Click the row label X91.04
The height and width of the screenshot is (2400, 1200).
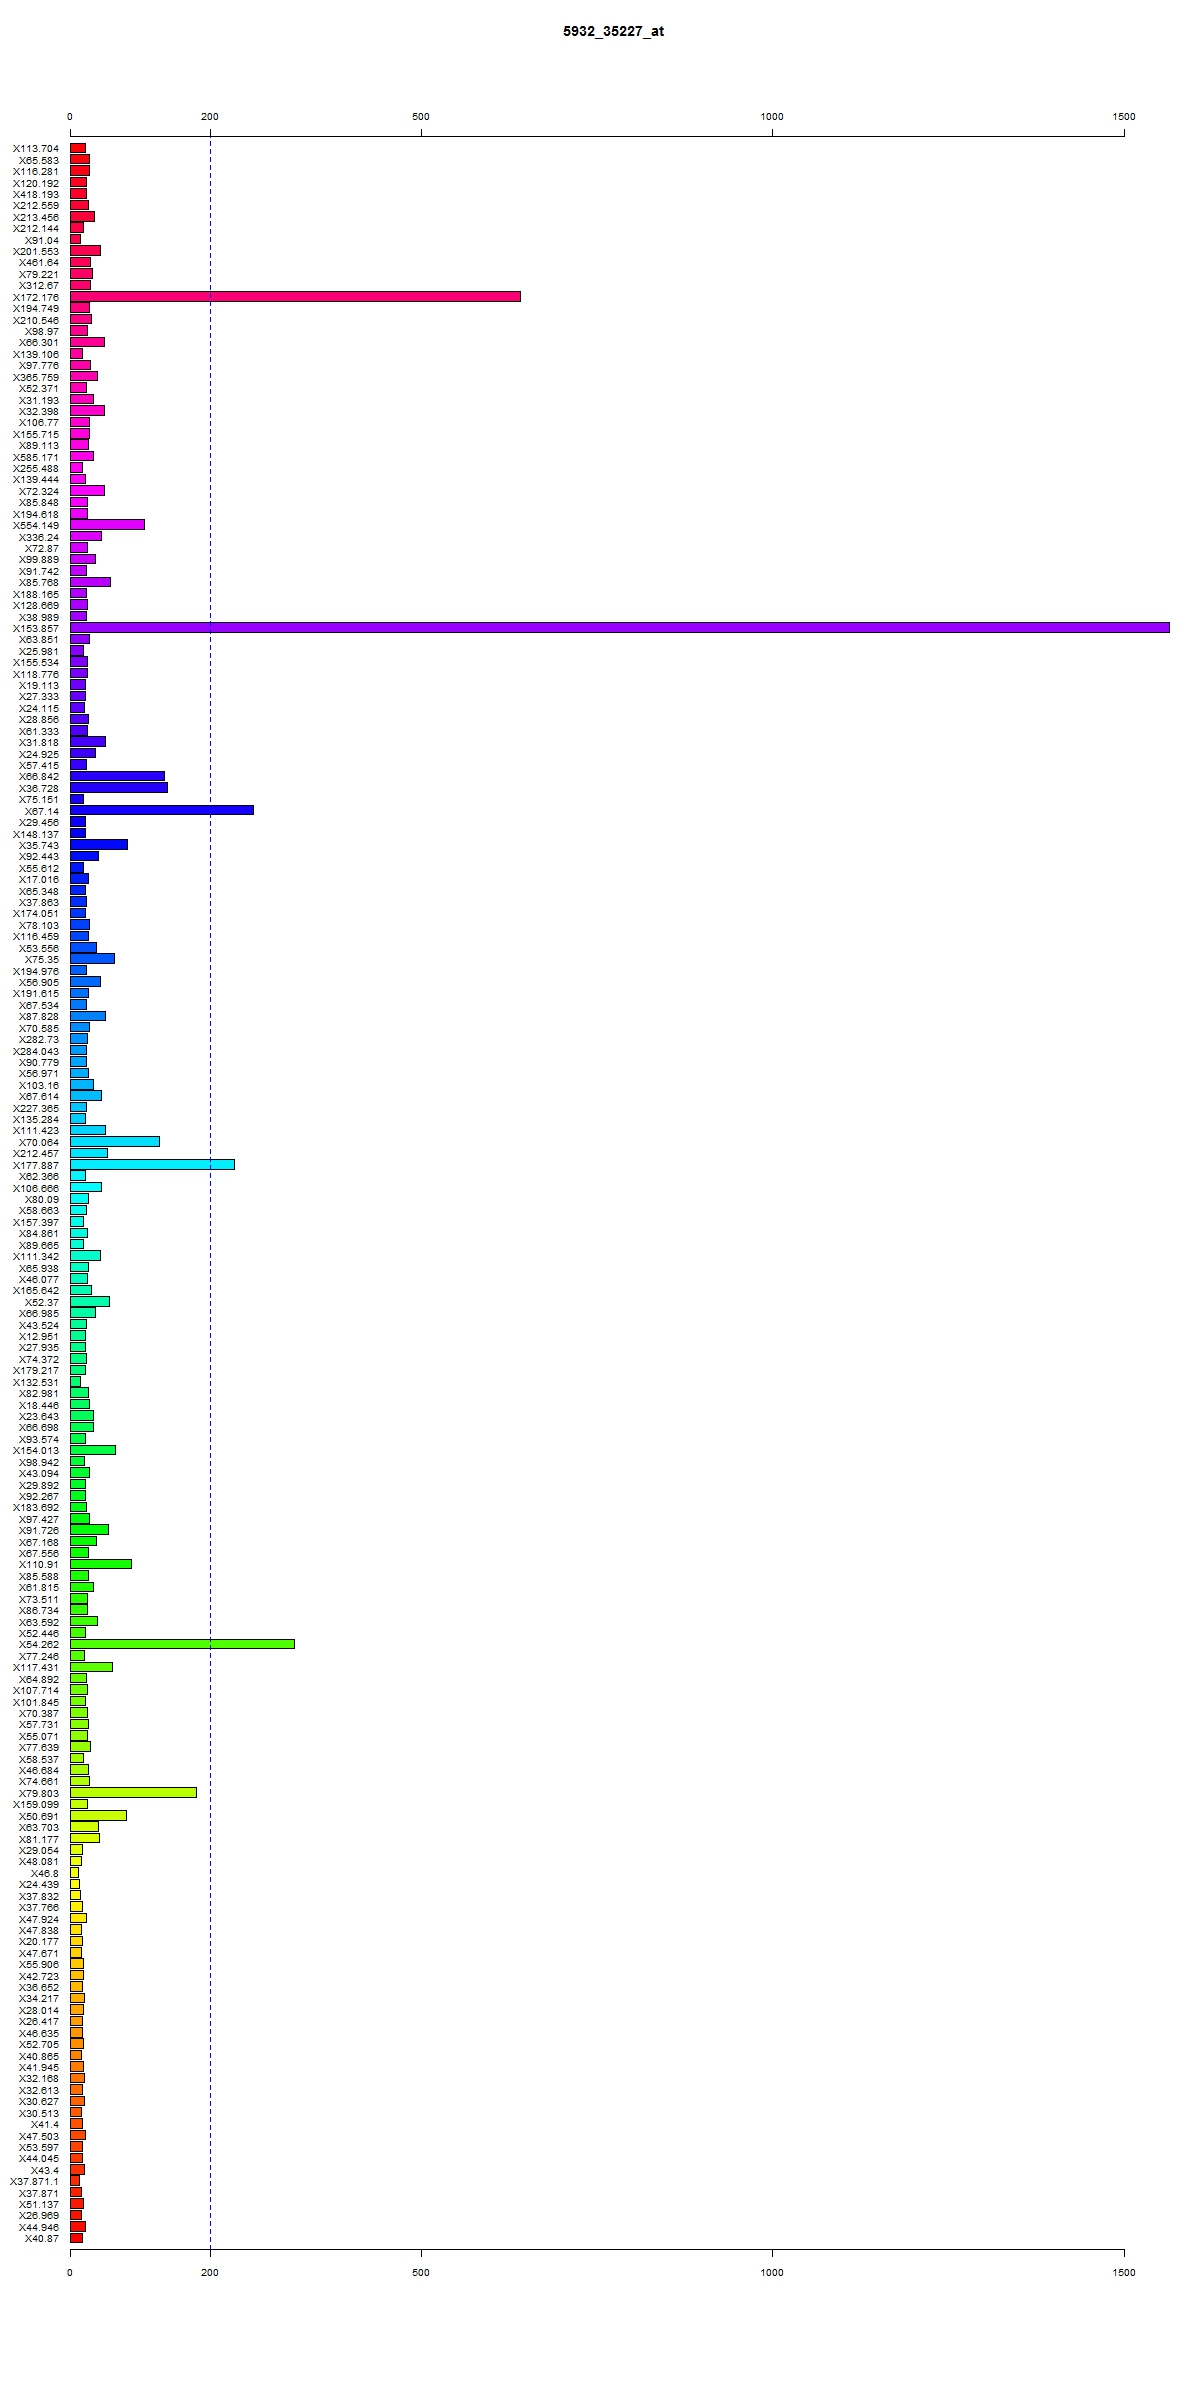click(42, 240)
